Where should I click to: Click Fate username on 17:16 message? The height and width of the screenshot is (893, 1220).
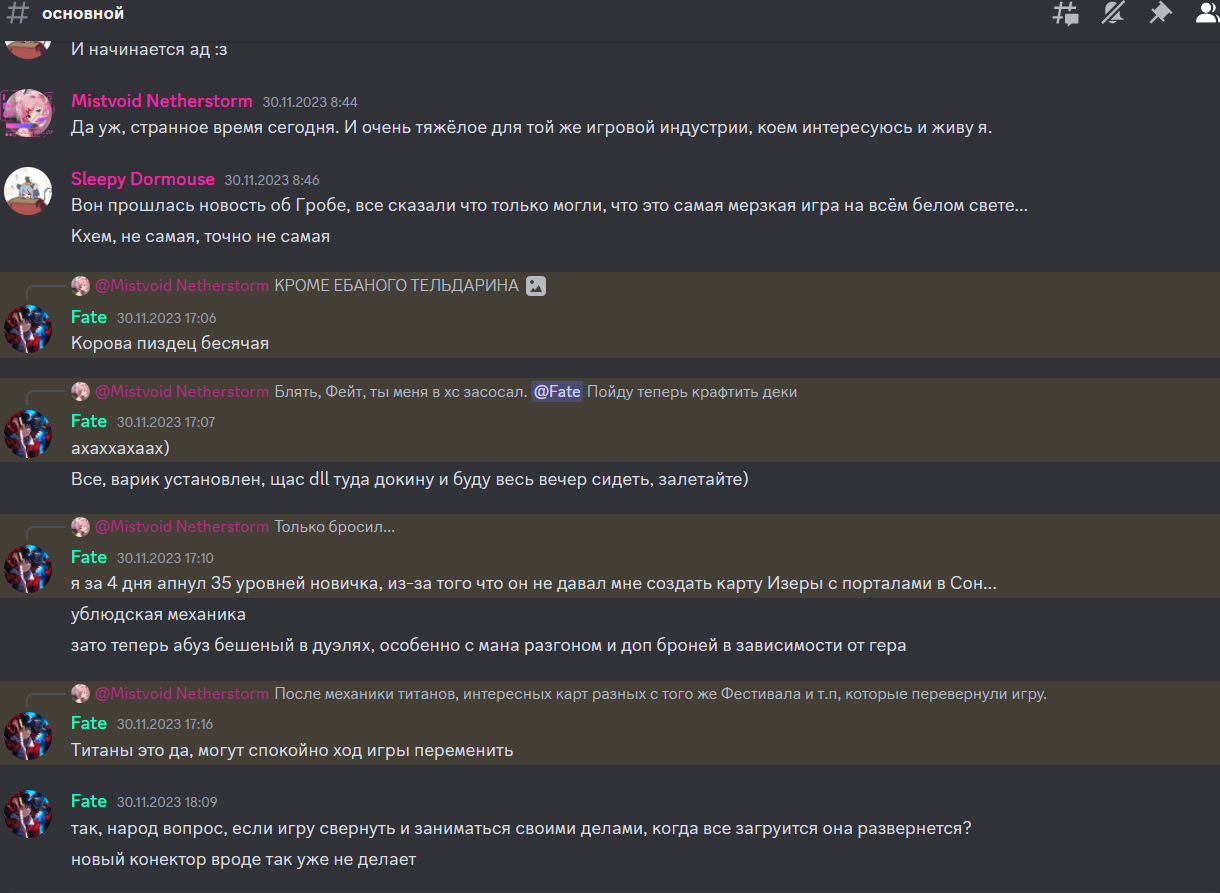pos(89,723)
